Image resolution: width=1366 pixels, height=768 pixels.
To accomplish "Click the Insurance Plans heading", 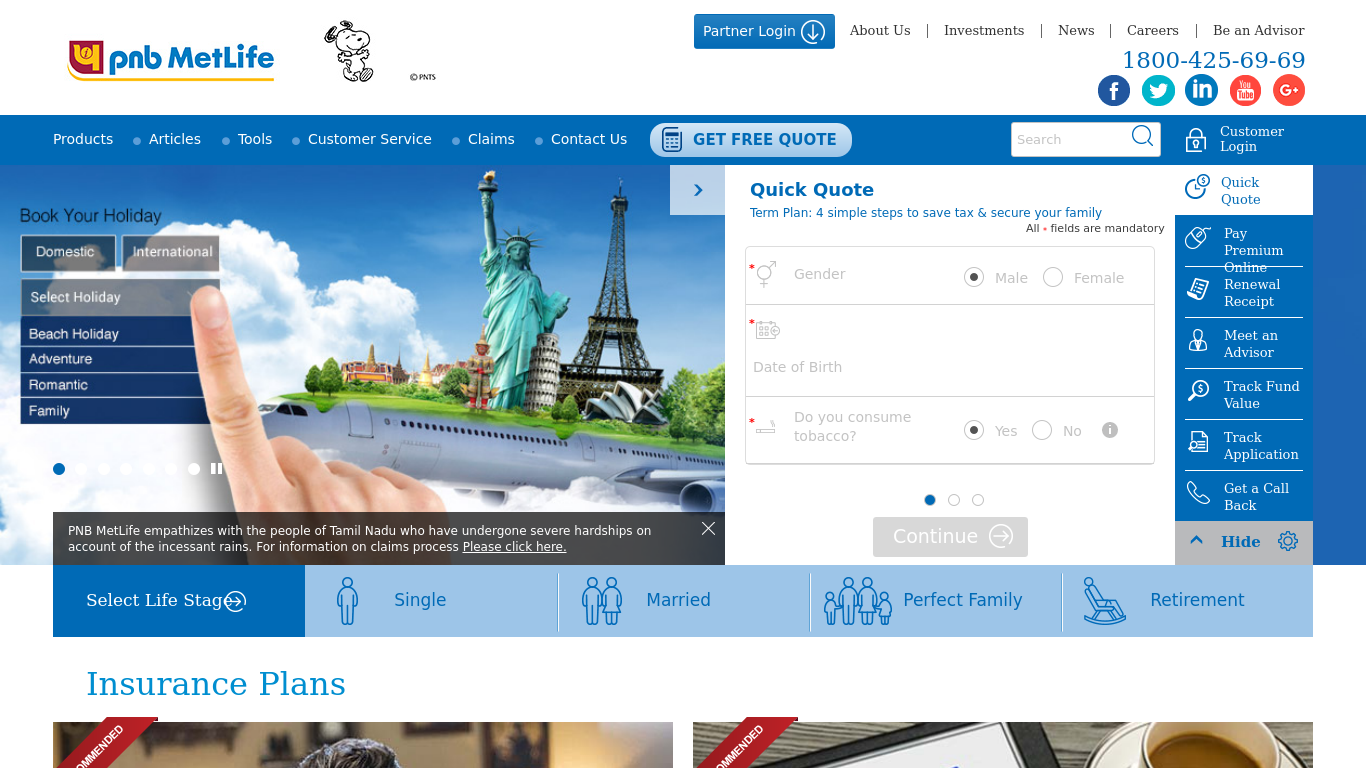I will click(x=216, y=684).
